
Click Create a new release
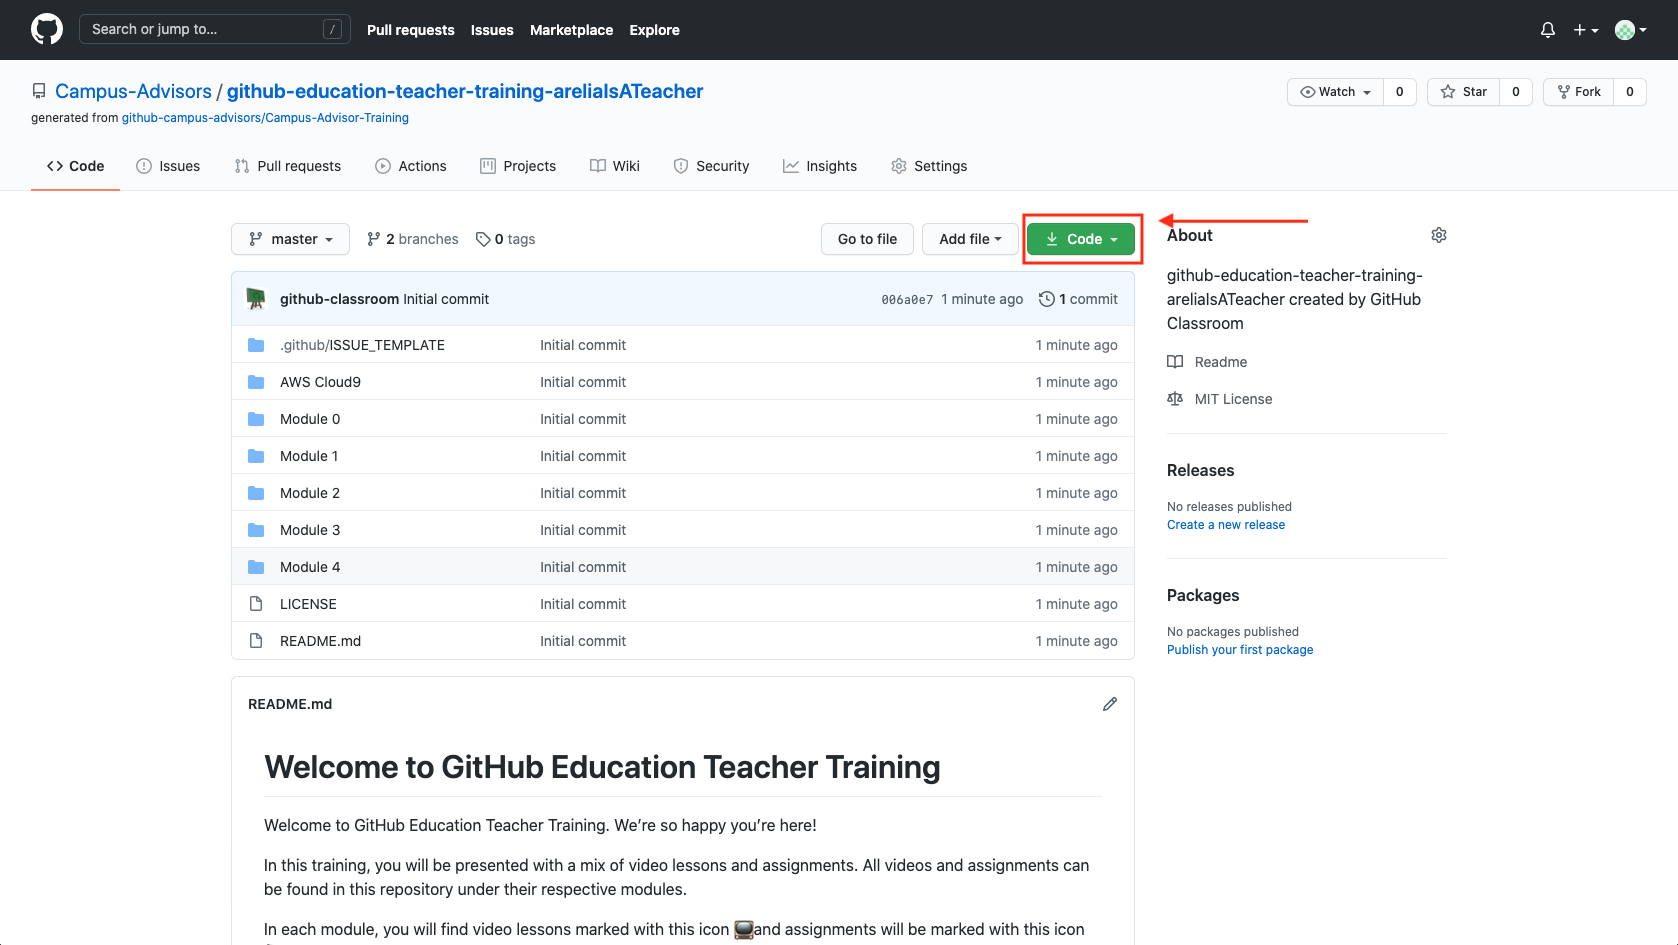click(x=1226, y=525)
